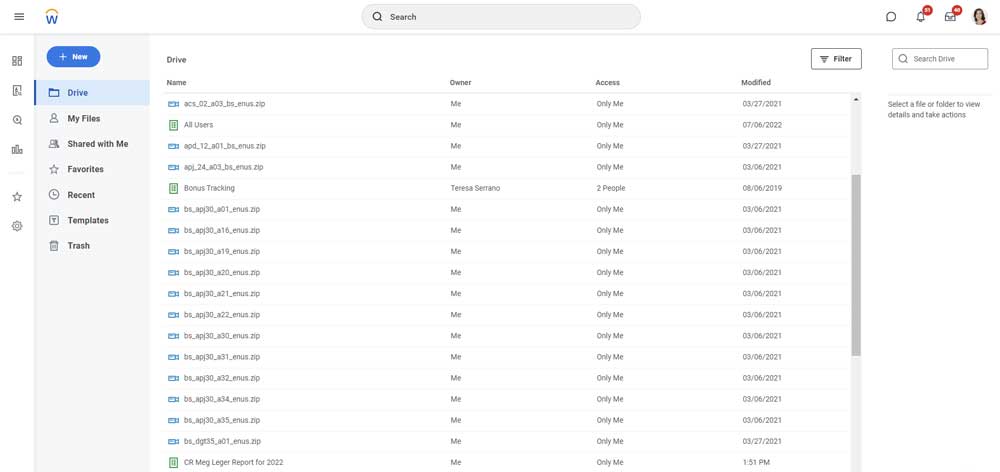The height and width of the screenshot is (472, 1000).
Task: Open the user profile avatar
Action: [x=980, y=17]
